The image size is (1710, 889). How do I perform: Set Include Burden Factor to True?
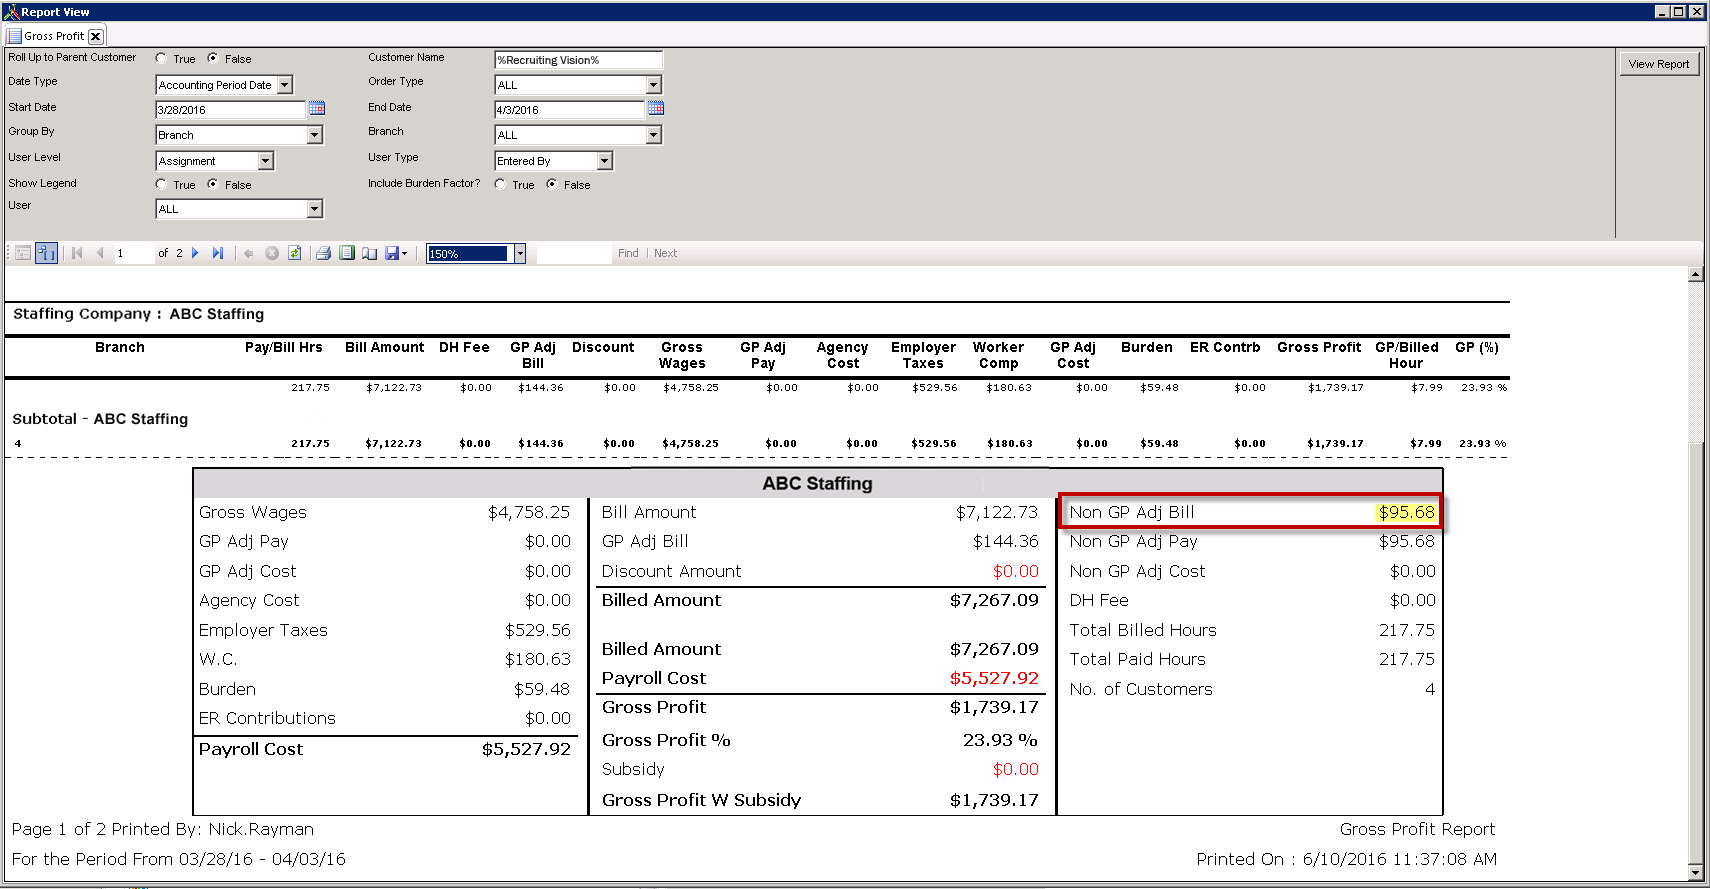coord(500,184)
